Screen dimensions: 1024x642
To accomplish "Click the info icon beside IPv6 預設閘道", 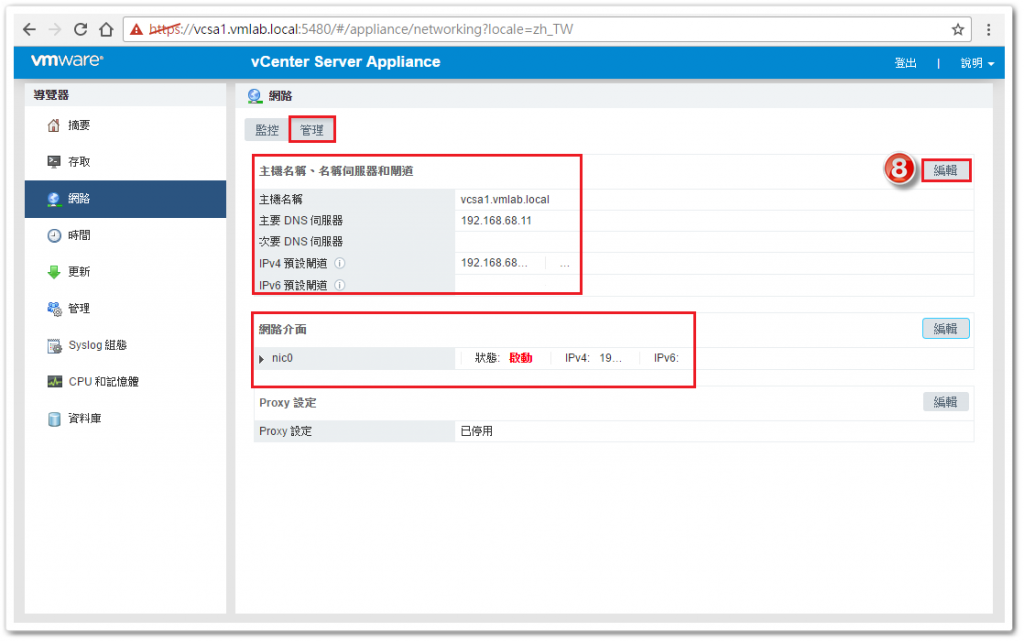I will coord(340,285).
